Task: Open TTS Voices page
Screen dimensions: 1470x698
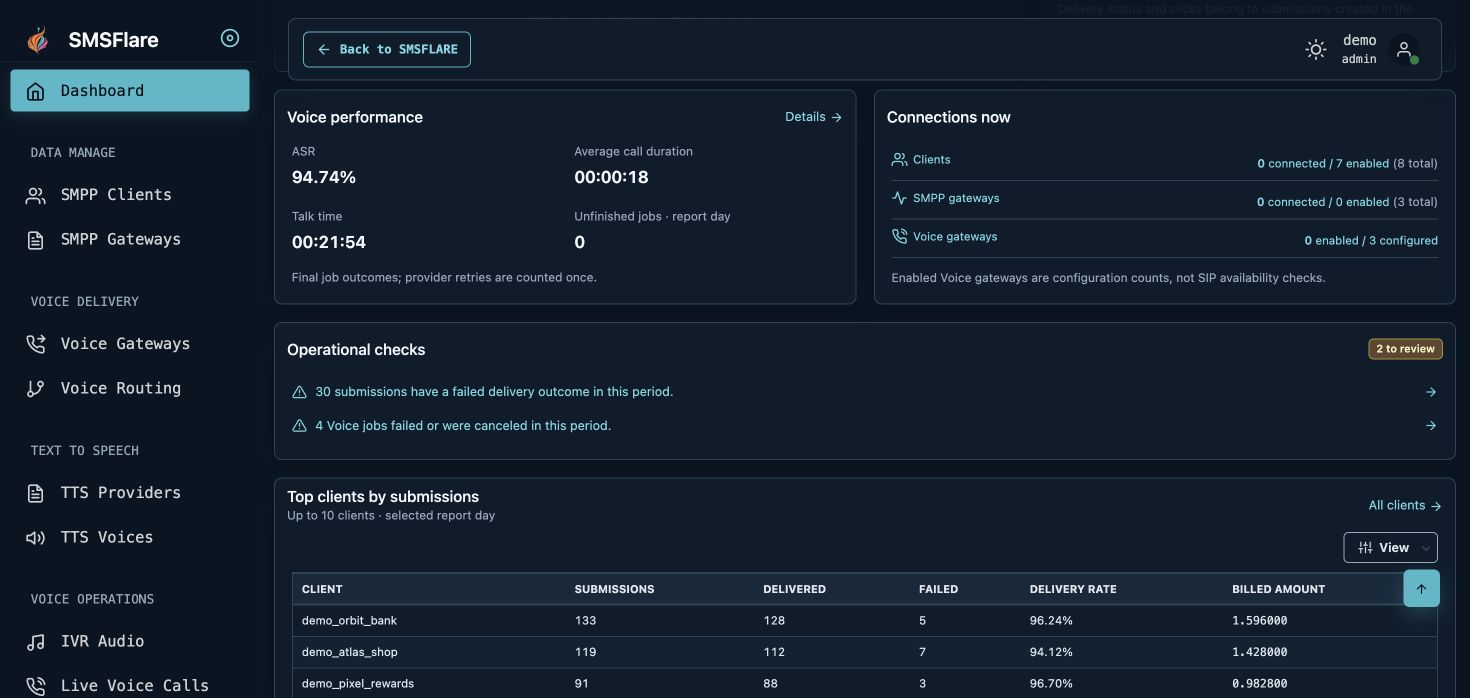Action: 130,537
